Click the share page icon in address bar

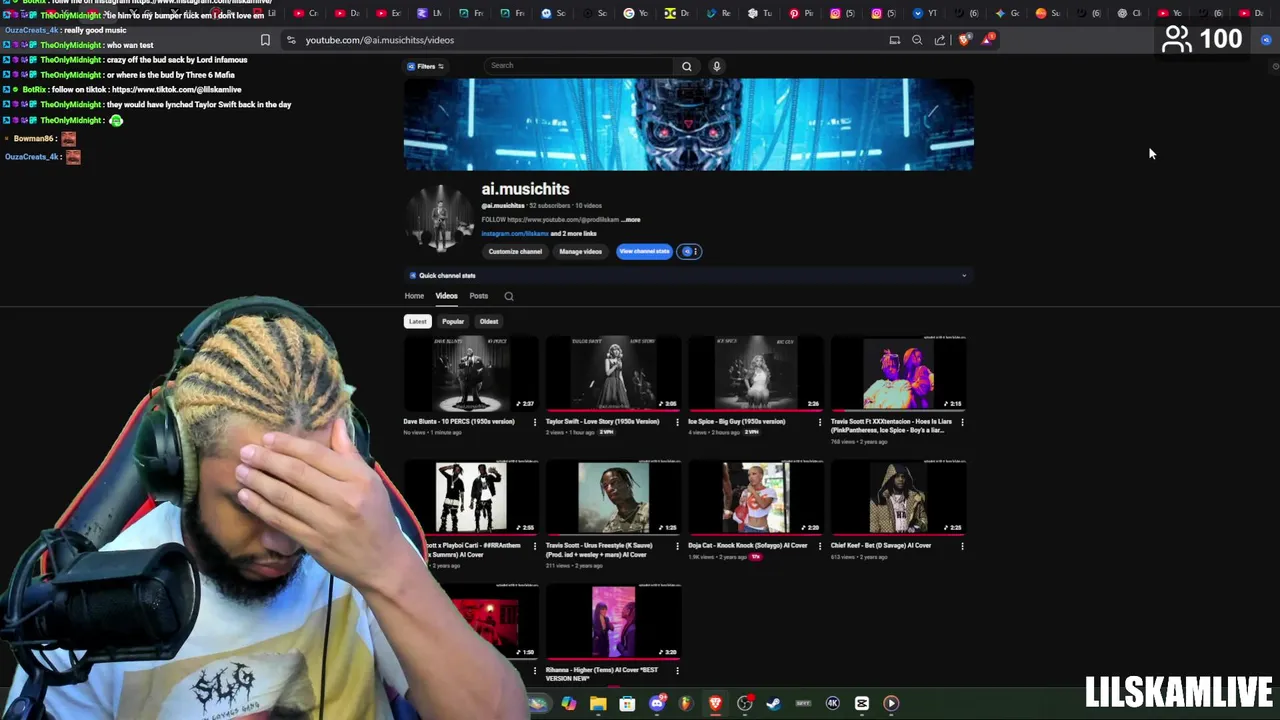[940, 40]
